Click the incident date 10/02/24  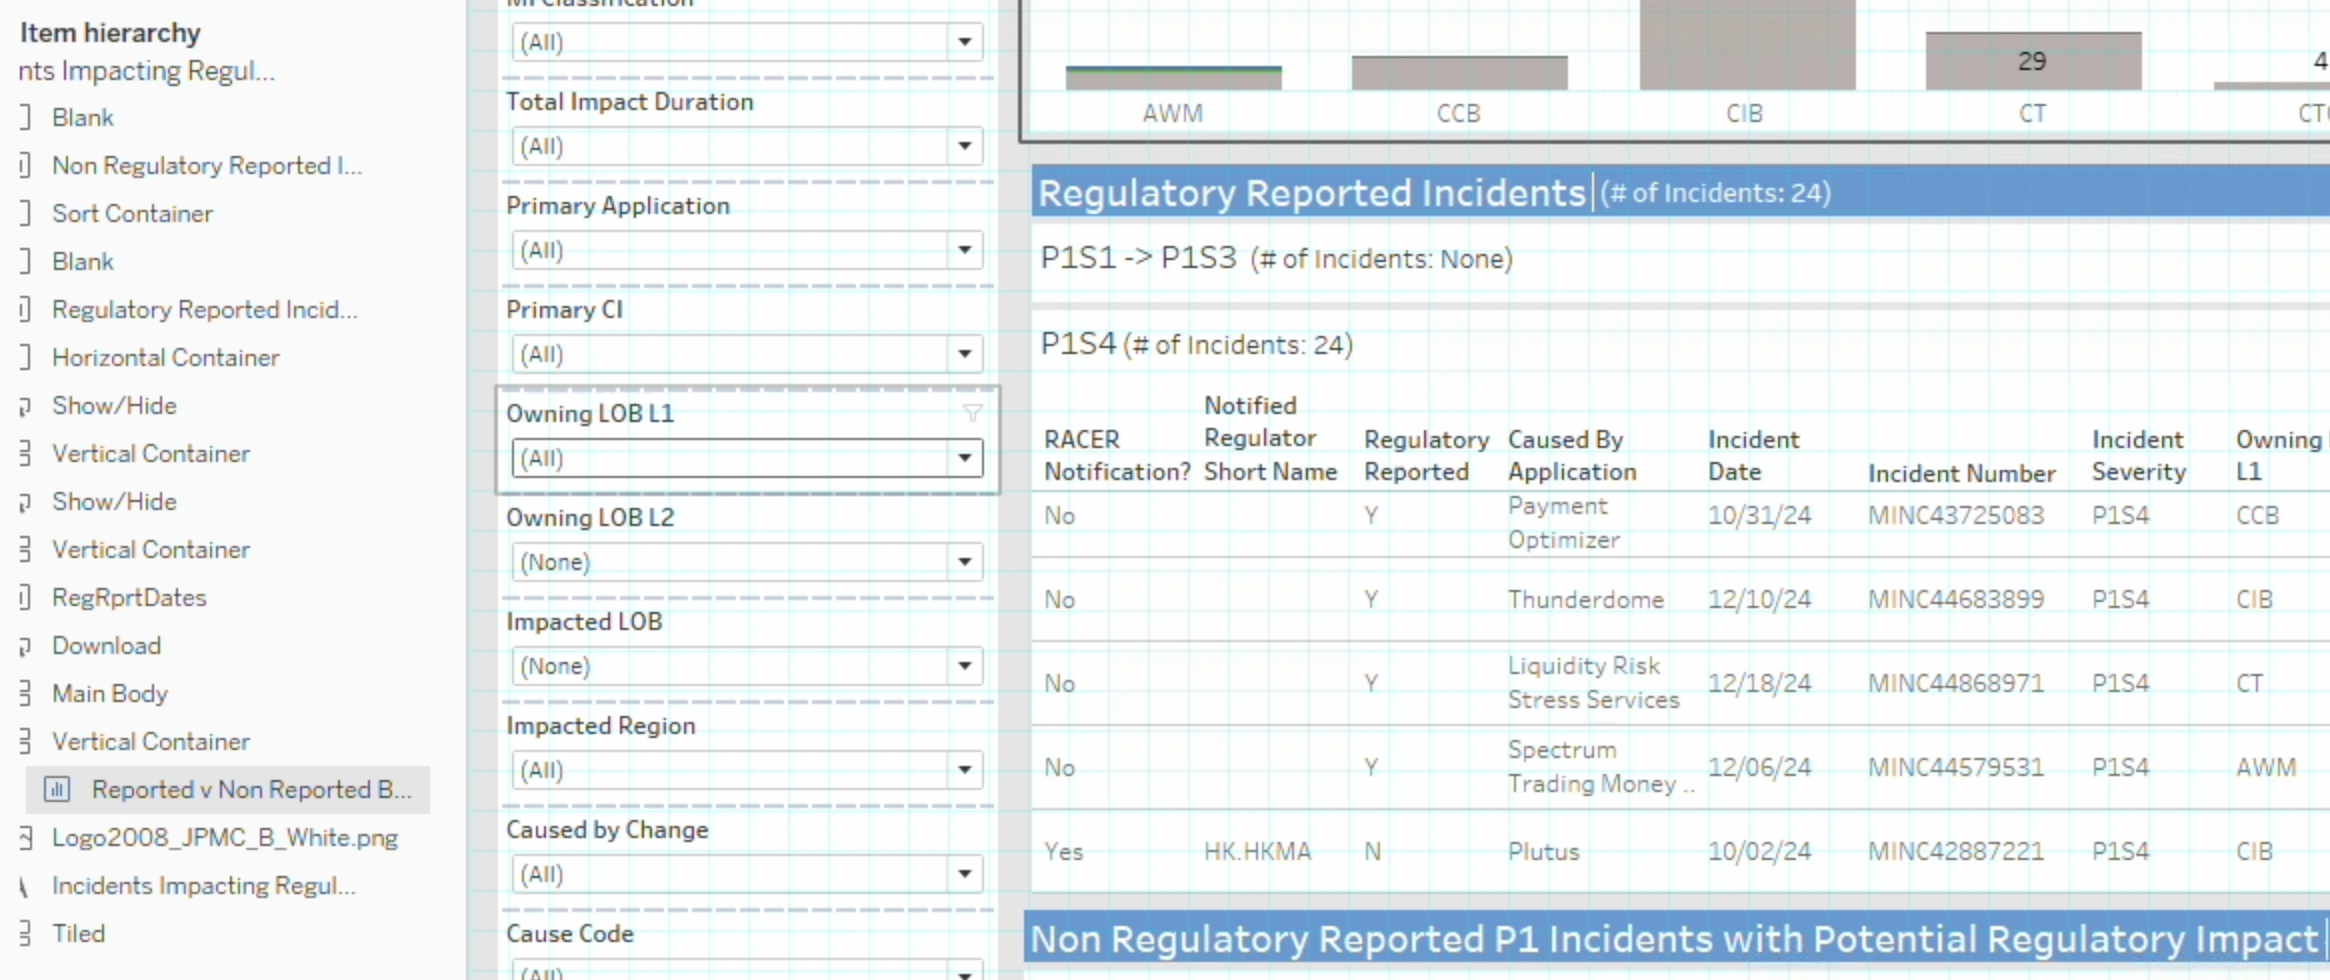click(x=1759, y=851)
